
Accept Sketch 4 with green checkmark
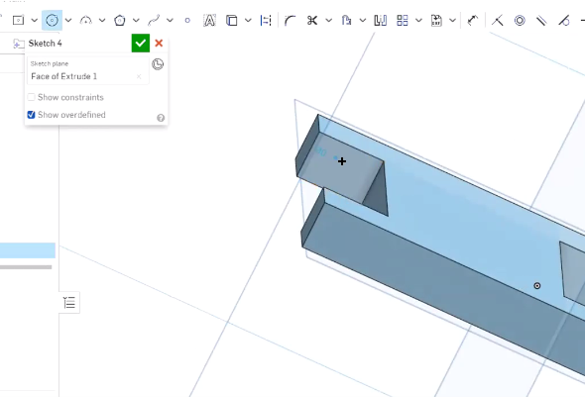click(x=141, y=43)
